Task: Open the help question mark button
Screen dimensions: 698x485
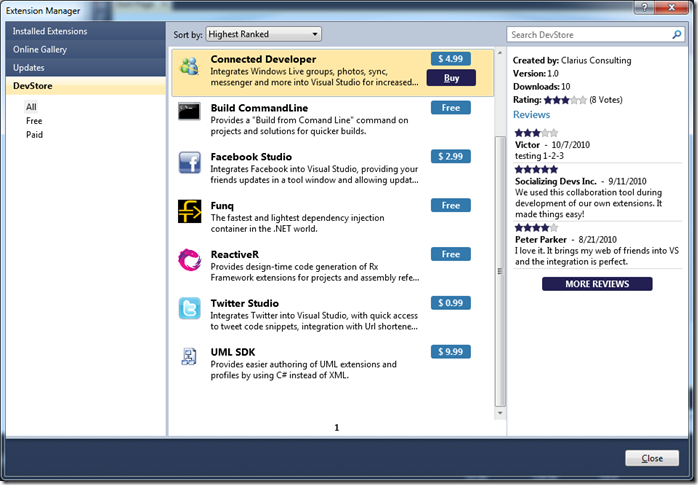Action: pyautogui.click(x=644, y=7)
